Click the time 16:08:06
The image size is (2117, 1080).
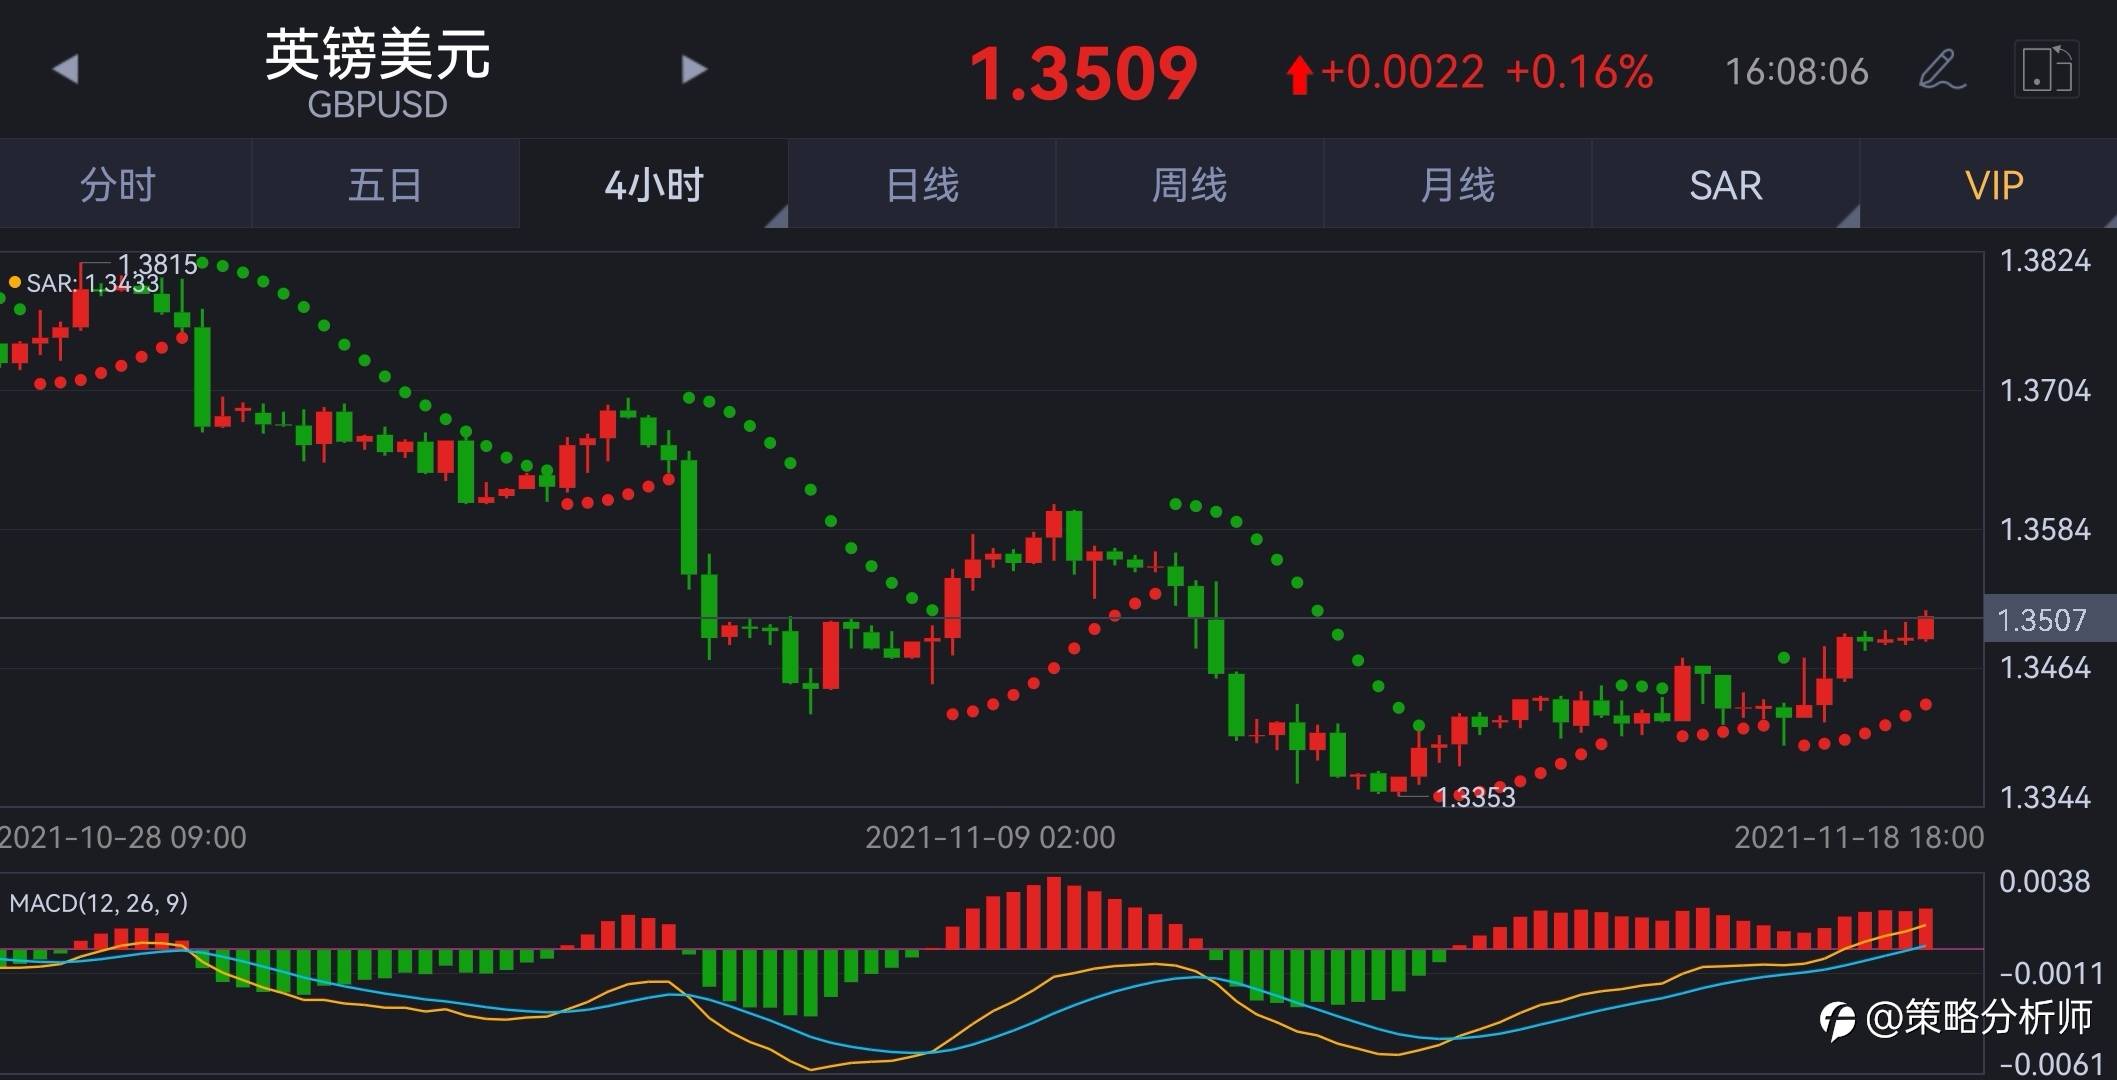[1797, 72]
